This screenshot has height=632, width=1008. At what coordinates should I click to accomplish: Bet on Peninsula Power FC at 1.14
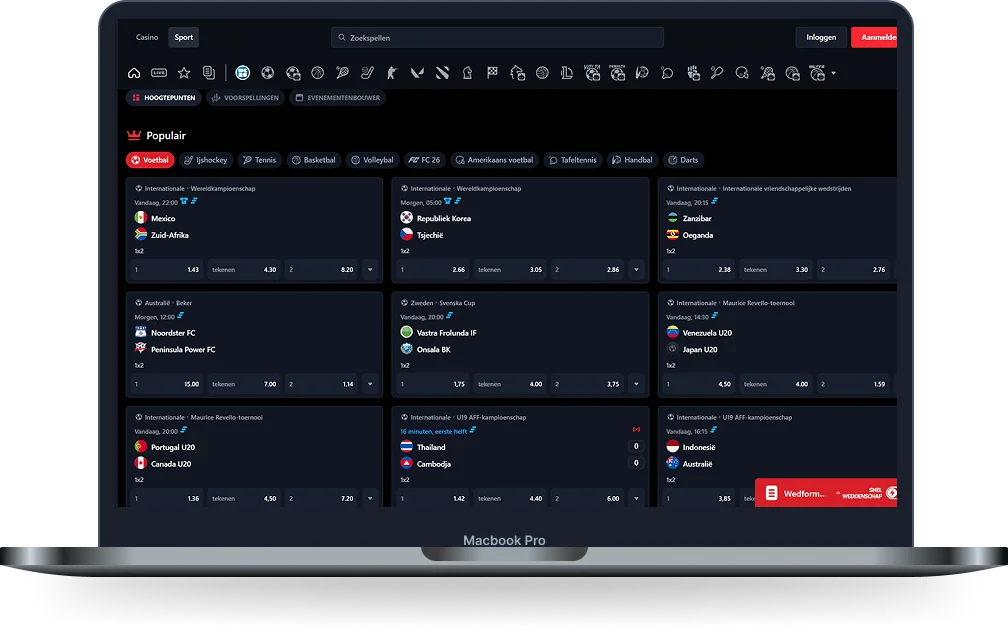point(321,384)
